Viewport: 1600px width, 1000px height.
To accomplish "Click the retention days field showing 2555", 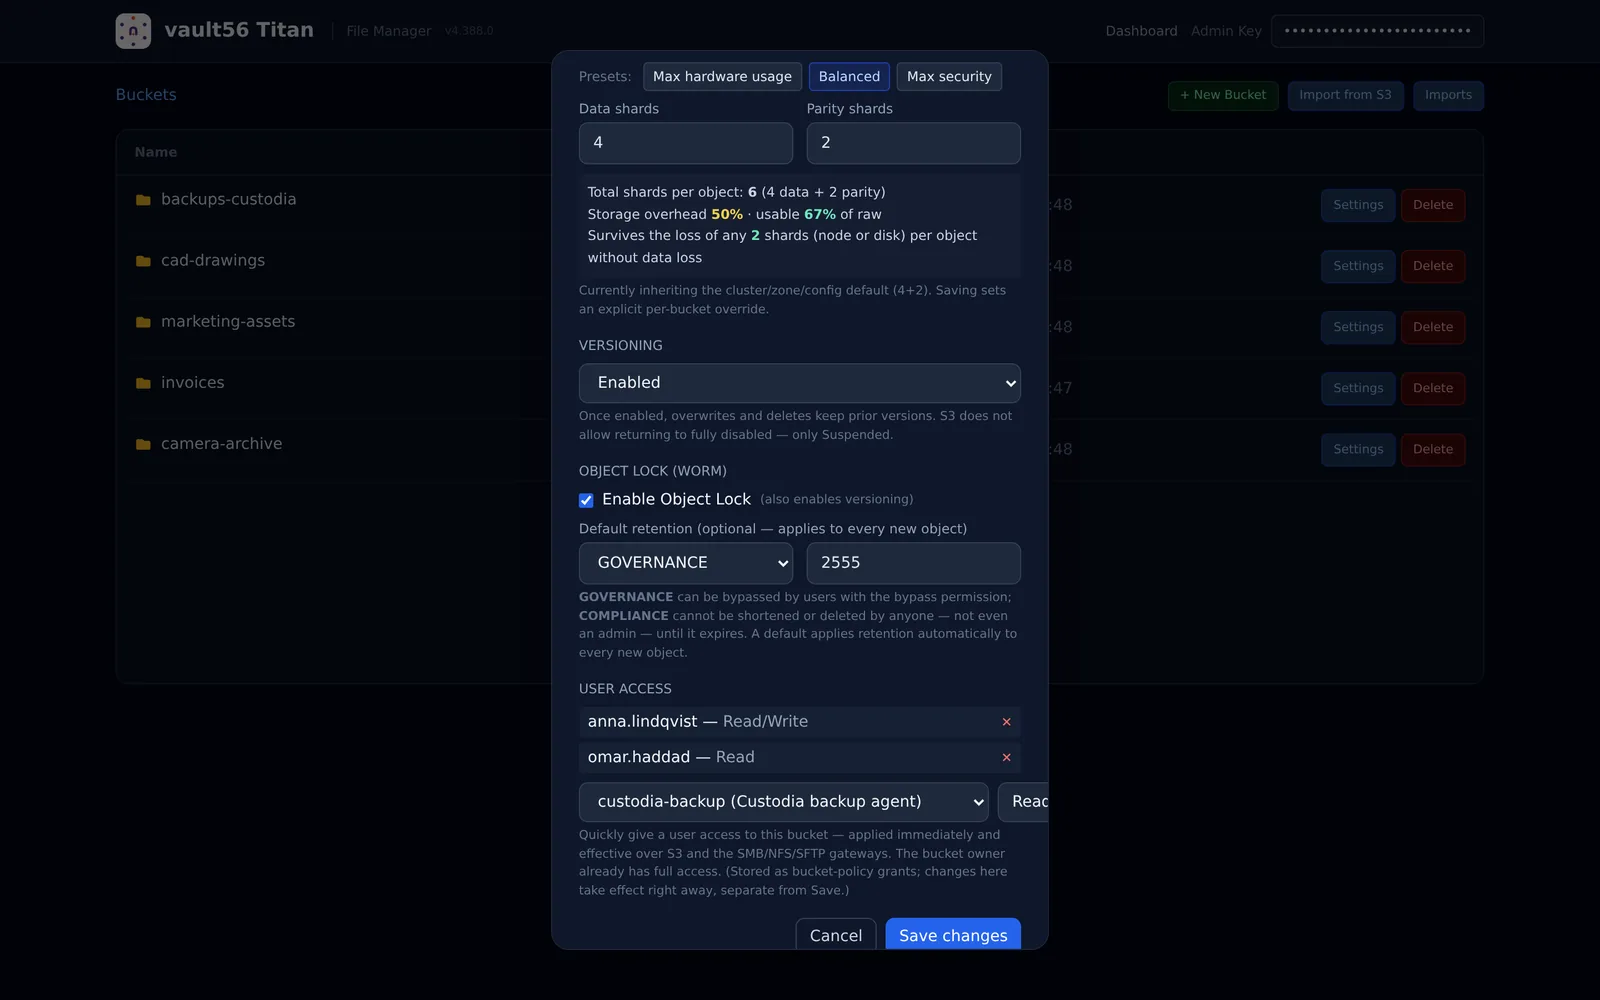I will (x=914, y=563).
